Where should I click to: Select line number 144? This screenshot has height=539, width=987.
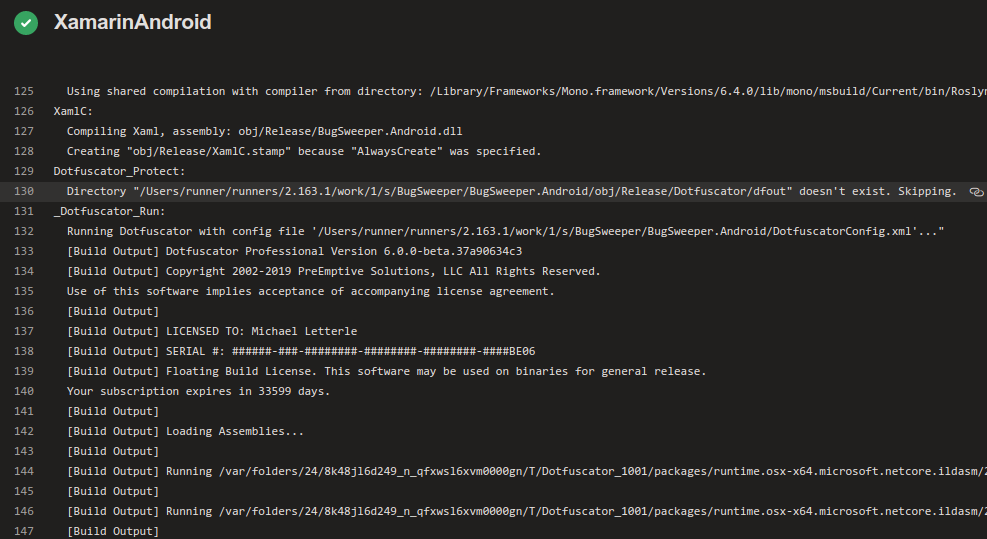tap(24, 471)
